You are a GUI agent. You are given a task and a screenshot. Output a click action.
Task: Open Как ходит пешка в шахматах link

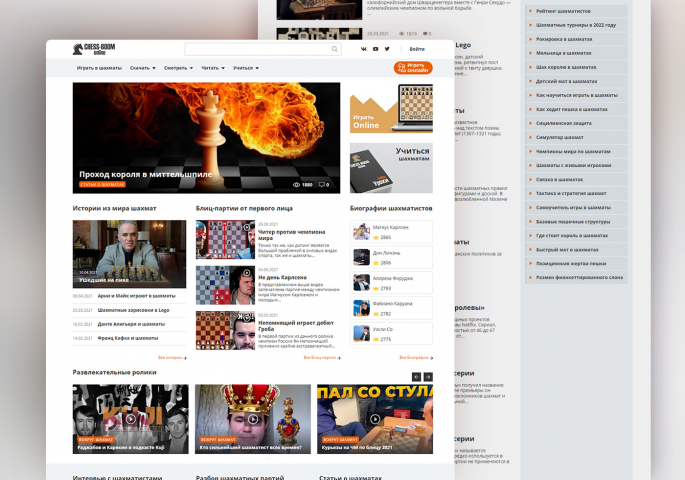pos(577,109)
